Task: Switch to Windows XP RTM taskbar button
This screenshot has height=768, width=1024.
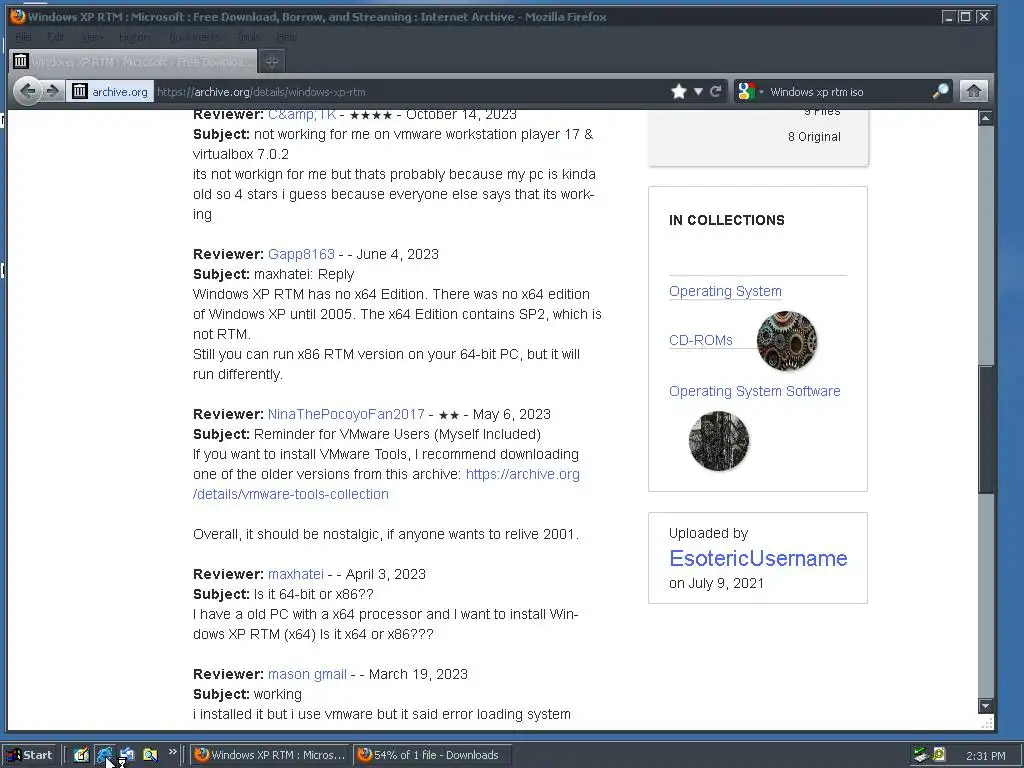Action: 270,755
